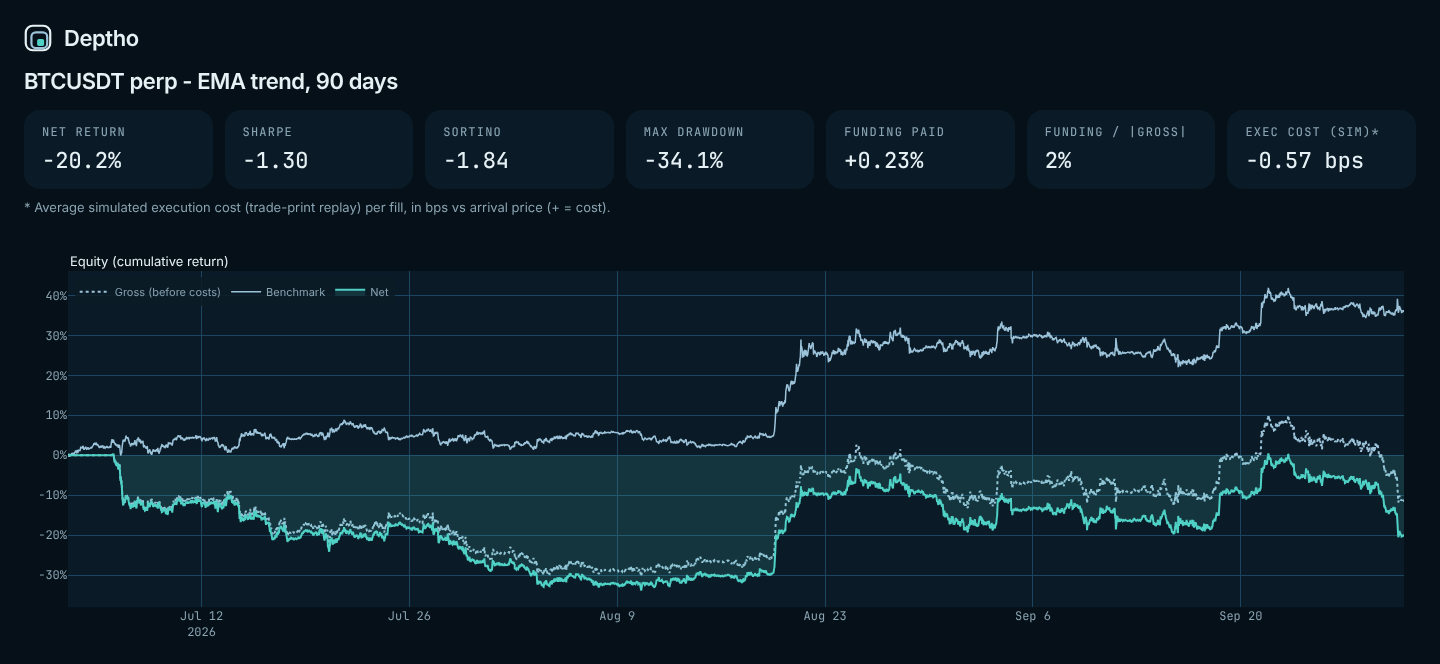1440x664 pixels.
Task: Click the Jul 26 x-axis date label
Action: tap(409, 616)
